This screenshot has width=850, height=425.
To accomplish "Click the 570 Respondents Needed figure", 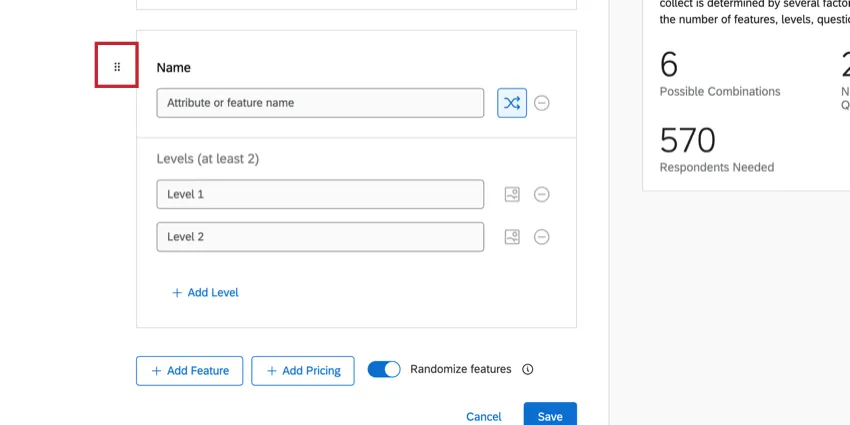I will (688, 140).
